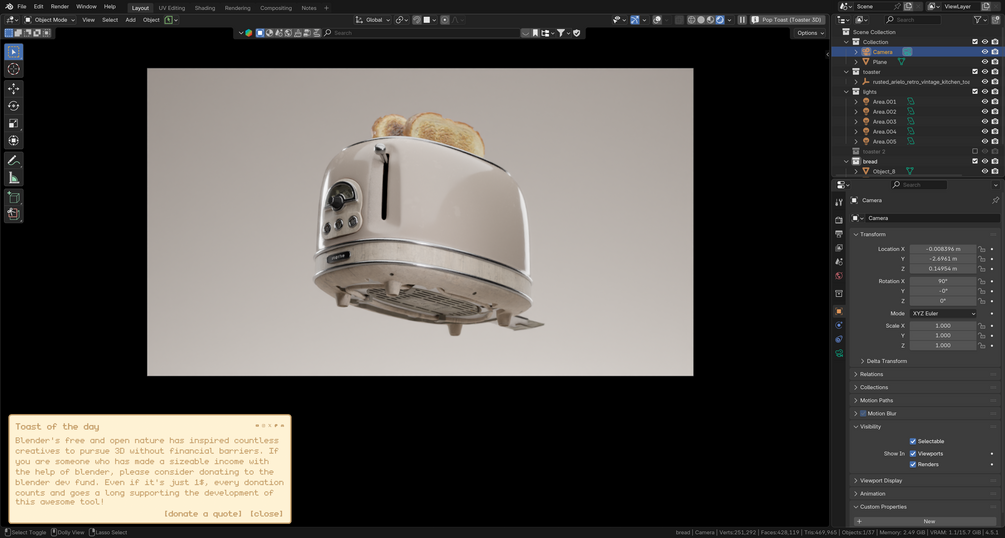Select the 3D Cursor tool
Viewport: 1005px width, 538px height.
(x=13, y=69)
